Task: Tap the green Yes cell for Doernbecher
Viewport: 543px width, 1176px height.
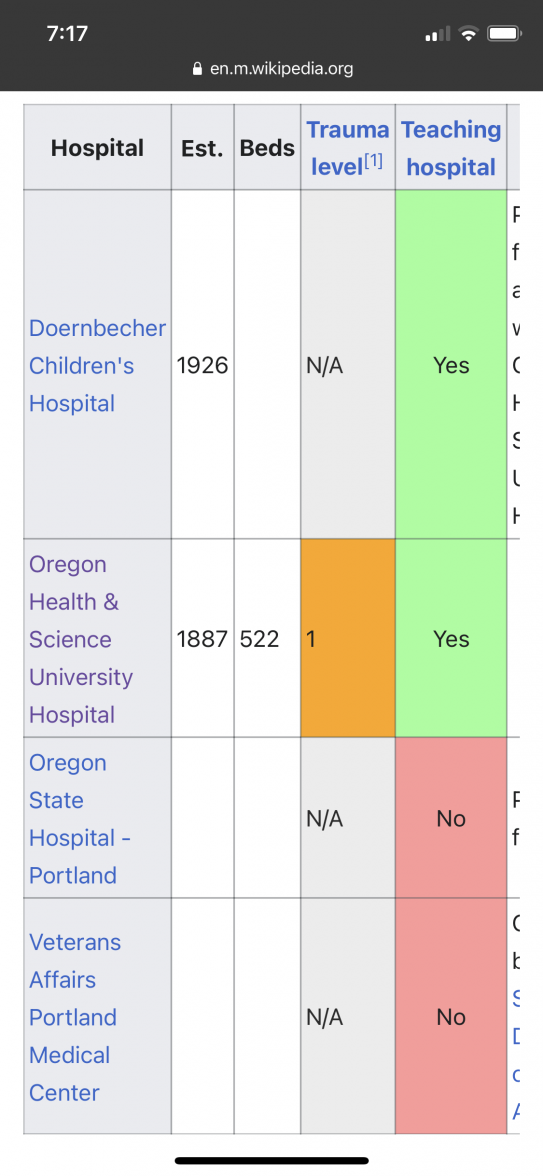Action: point(452,364)
